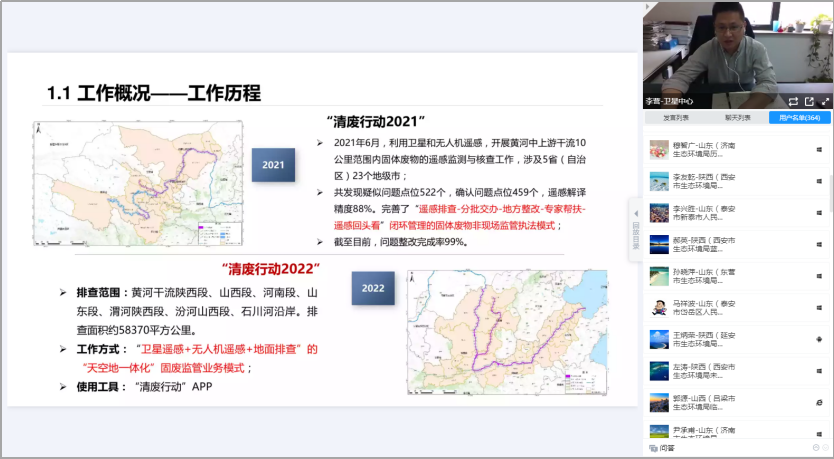This screenshot has width=834, height=459.
Task: Click IE browser icon beside 郭源-山西
Action: click(818, 401)
